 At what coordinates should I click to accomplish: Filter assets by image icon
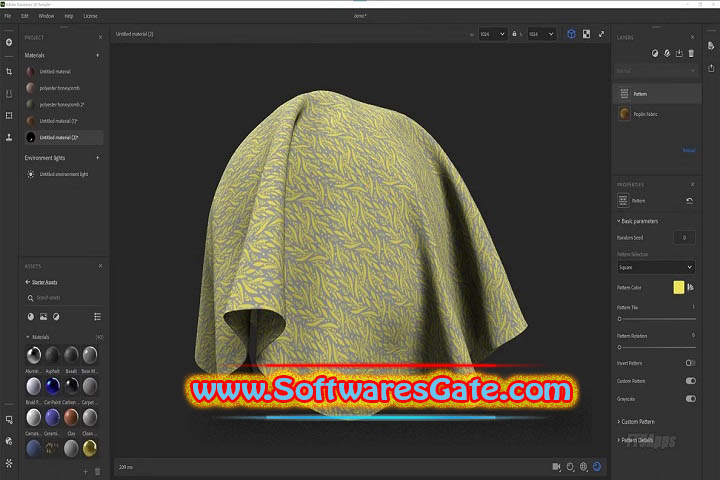point(43,316)
